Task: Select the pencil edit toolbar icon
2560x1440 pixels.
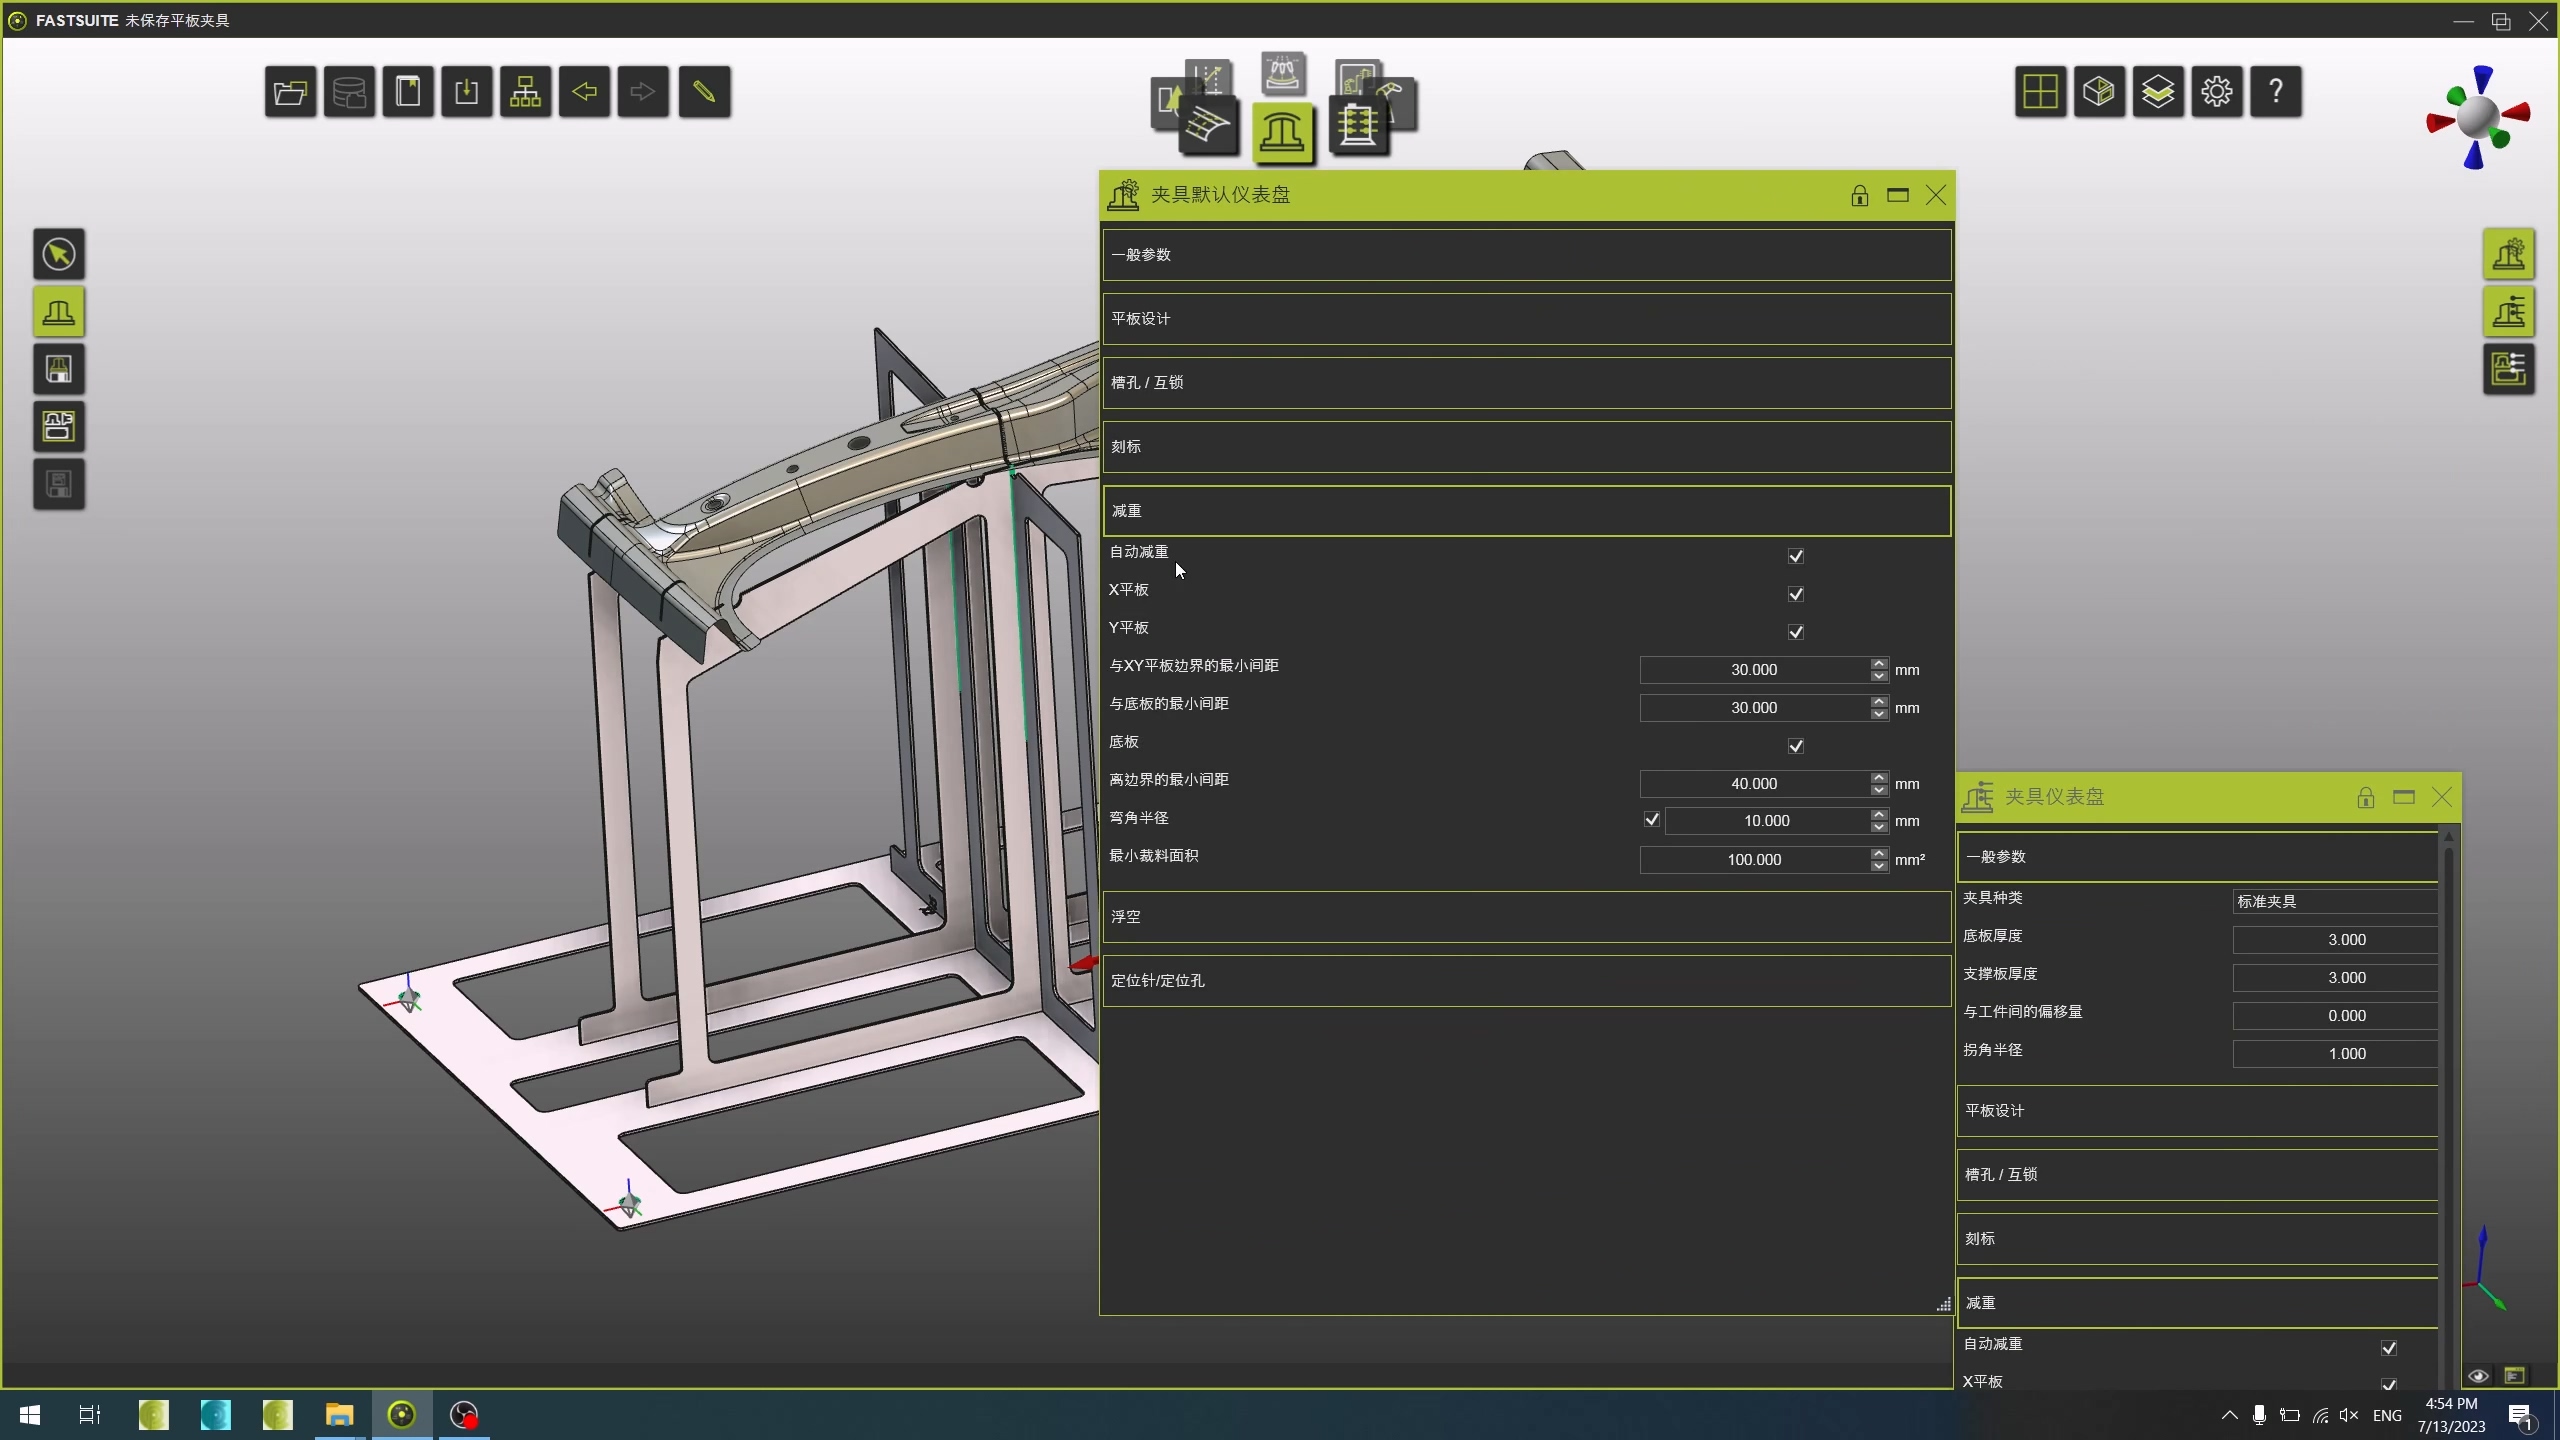Action: [x=704, y=92]
